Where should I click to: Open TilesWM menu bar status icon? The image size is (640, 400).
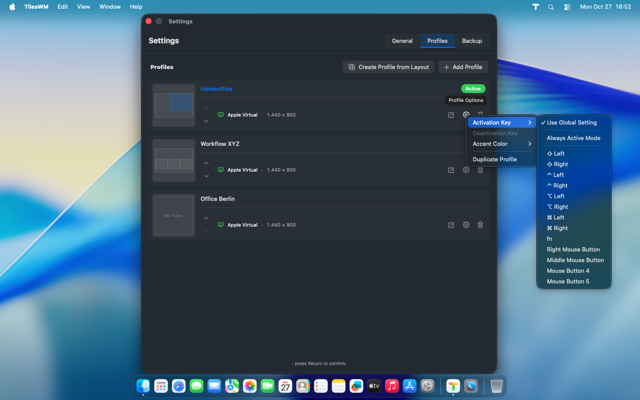point(536,7)
